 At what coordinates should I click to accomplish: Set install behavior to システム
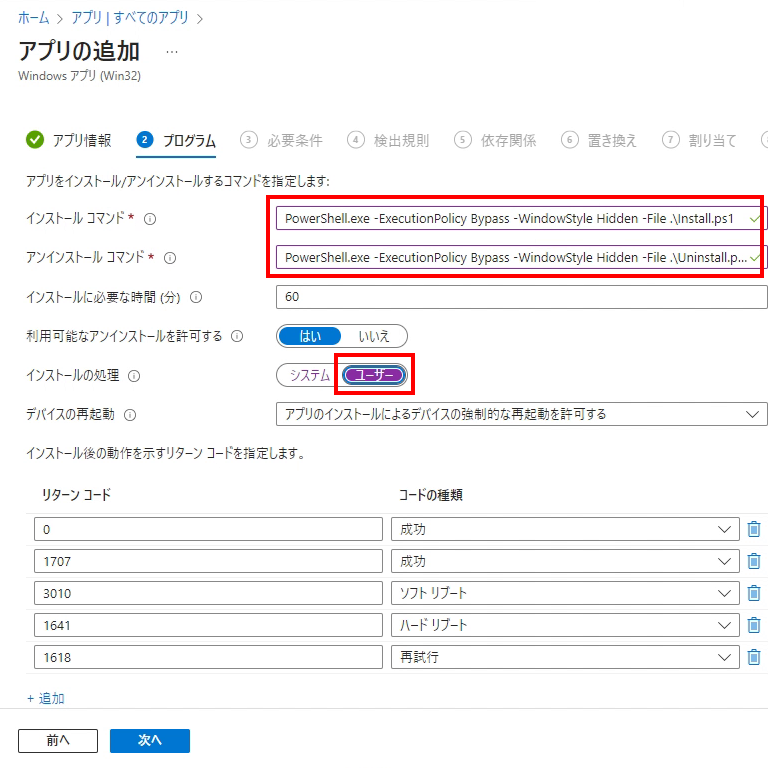click(310, 375)
